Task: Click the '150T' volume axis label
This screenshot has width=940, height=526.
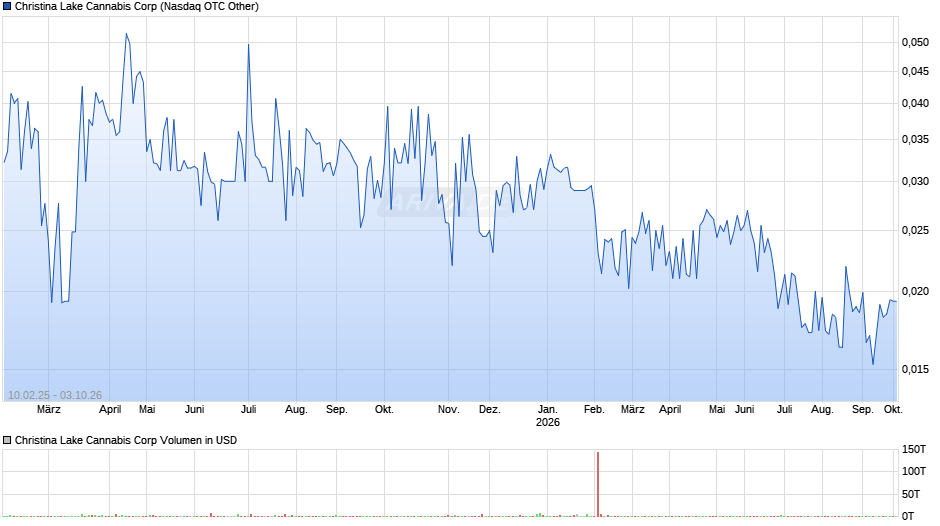Action: (914, 449)
